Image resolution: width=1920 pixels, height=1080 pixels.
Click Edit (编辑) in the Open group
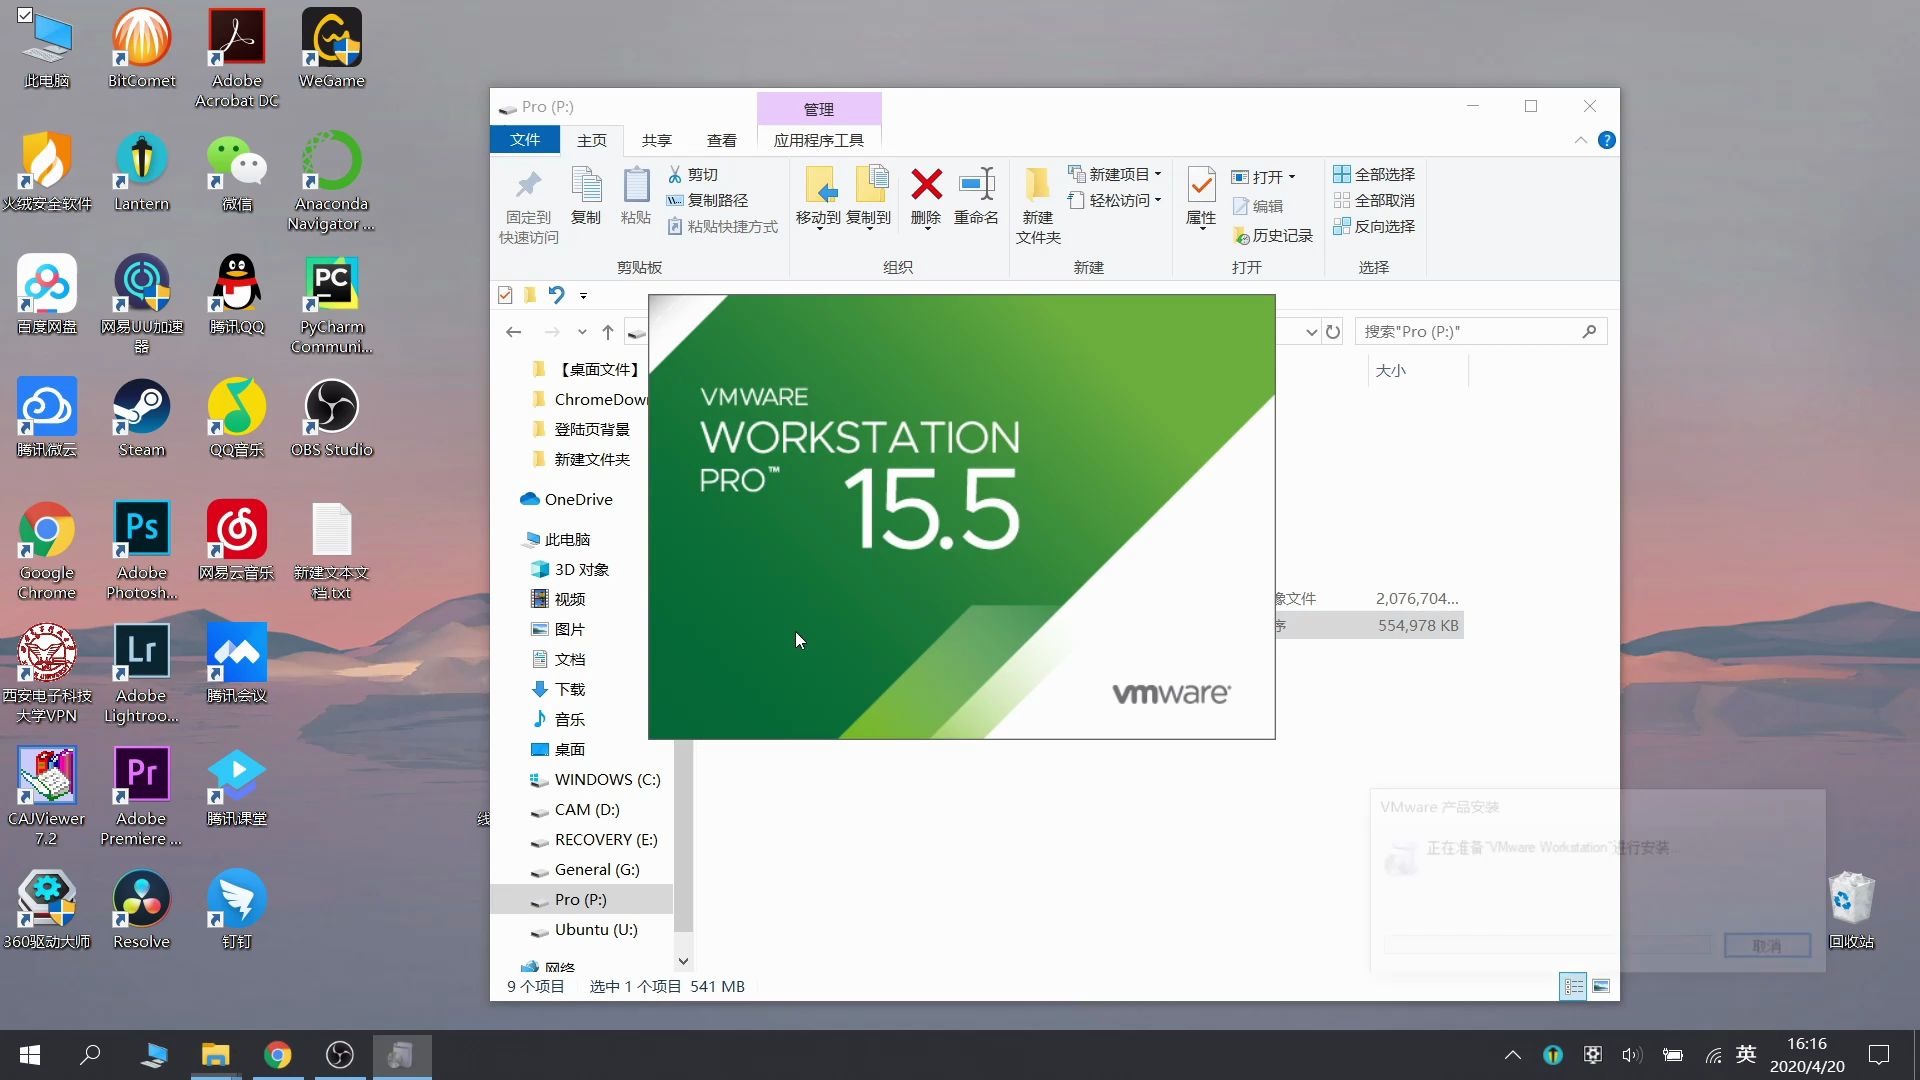(1258, 206)
